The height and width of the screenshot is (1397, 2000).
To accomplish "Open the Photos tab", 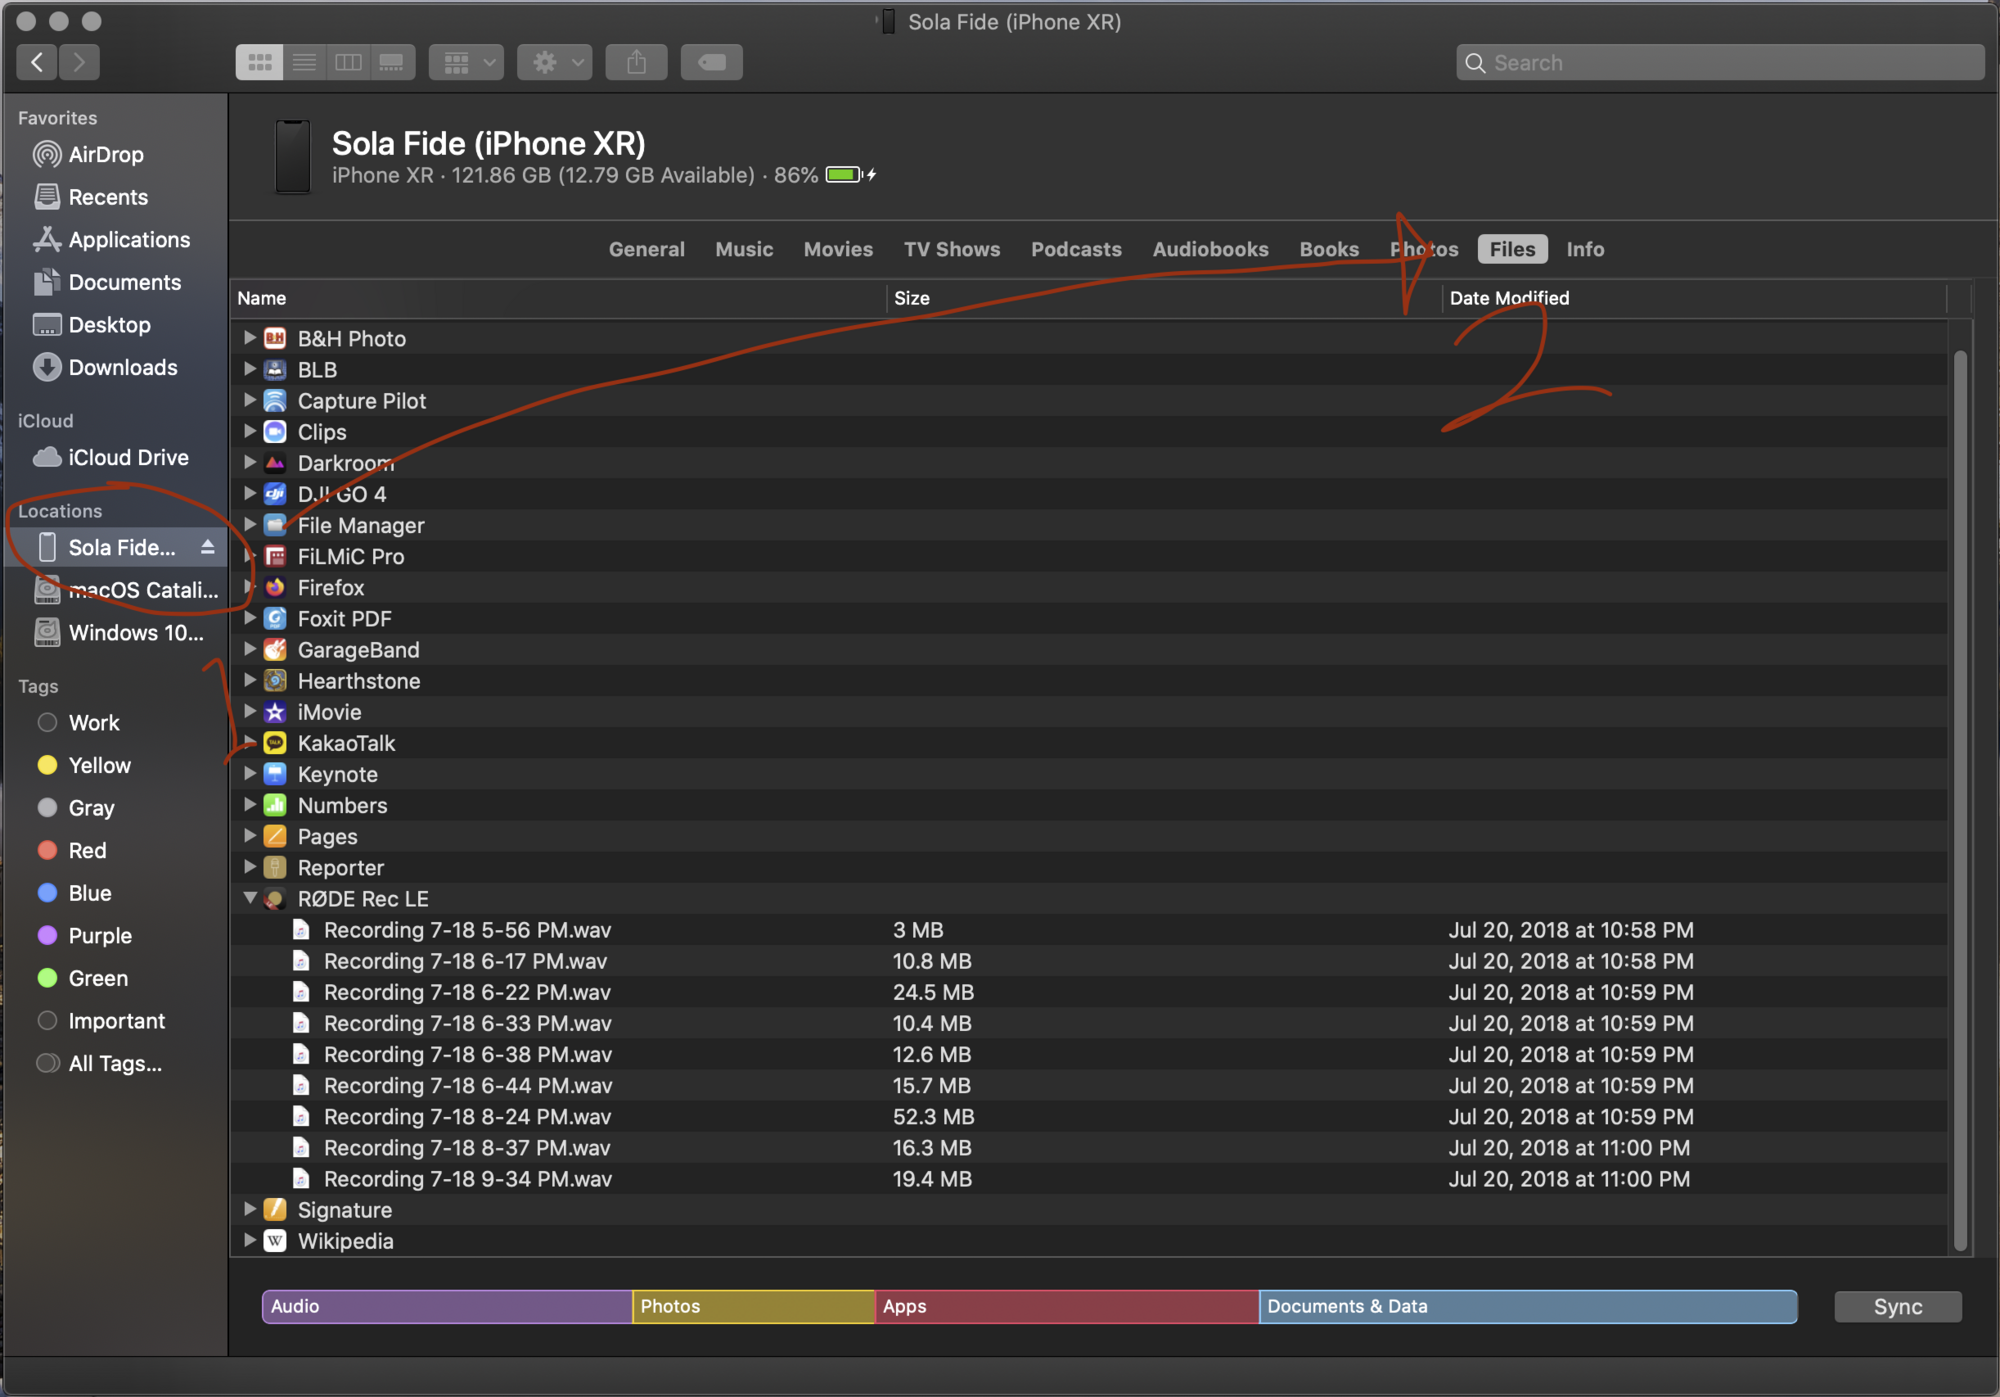I will point(1423,249).
